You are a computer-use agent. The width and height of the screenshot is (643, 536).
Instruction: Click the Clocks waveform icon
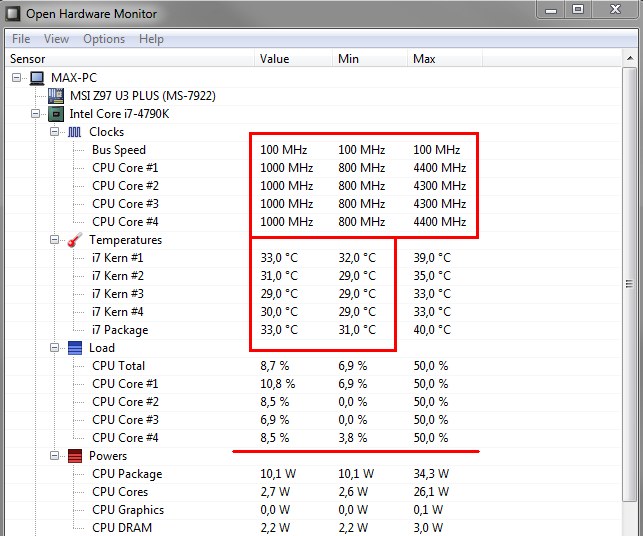75,132
